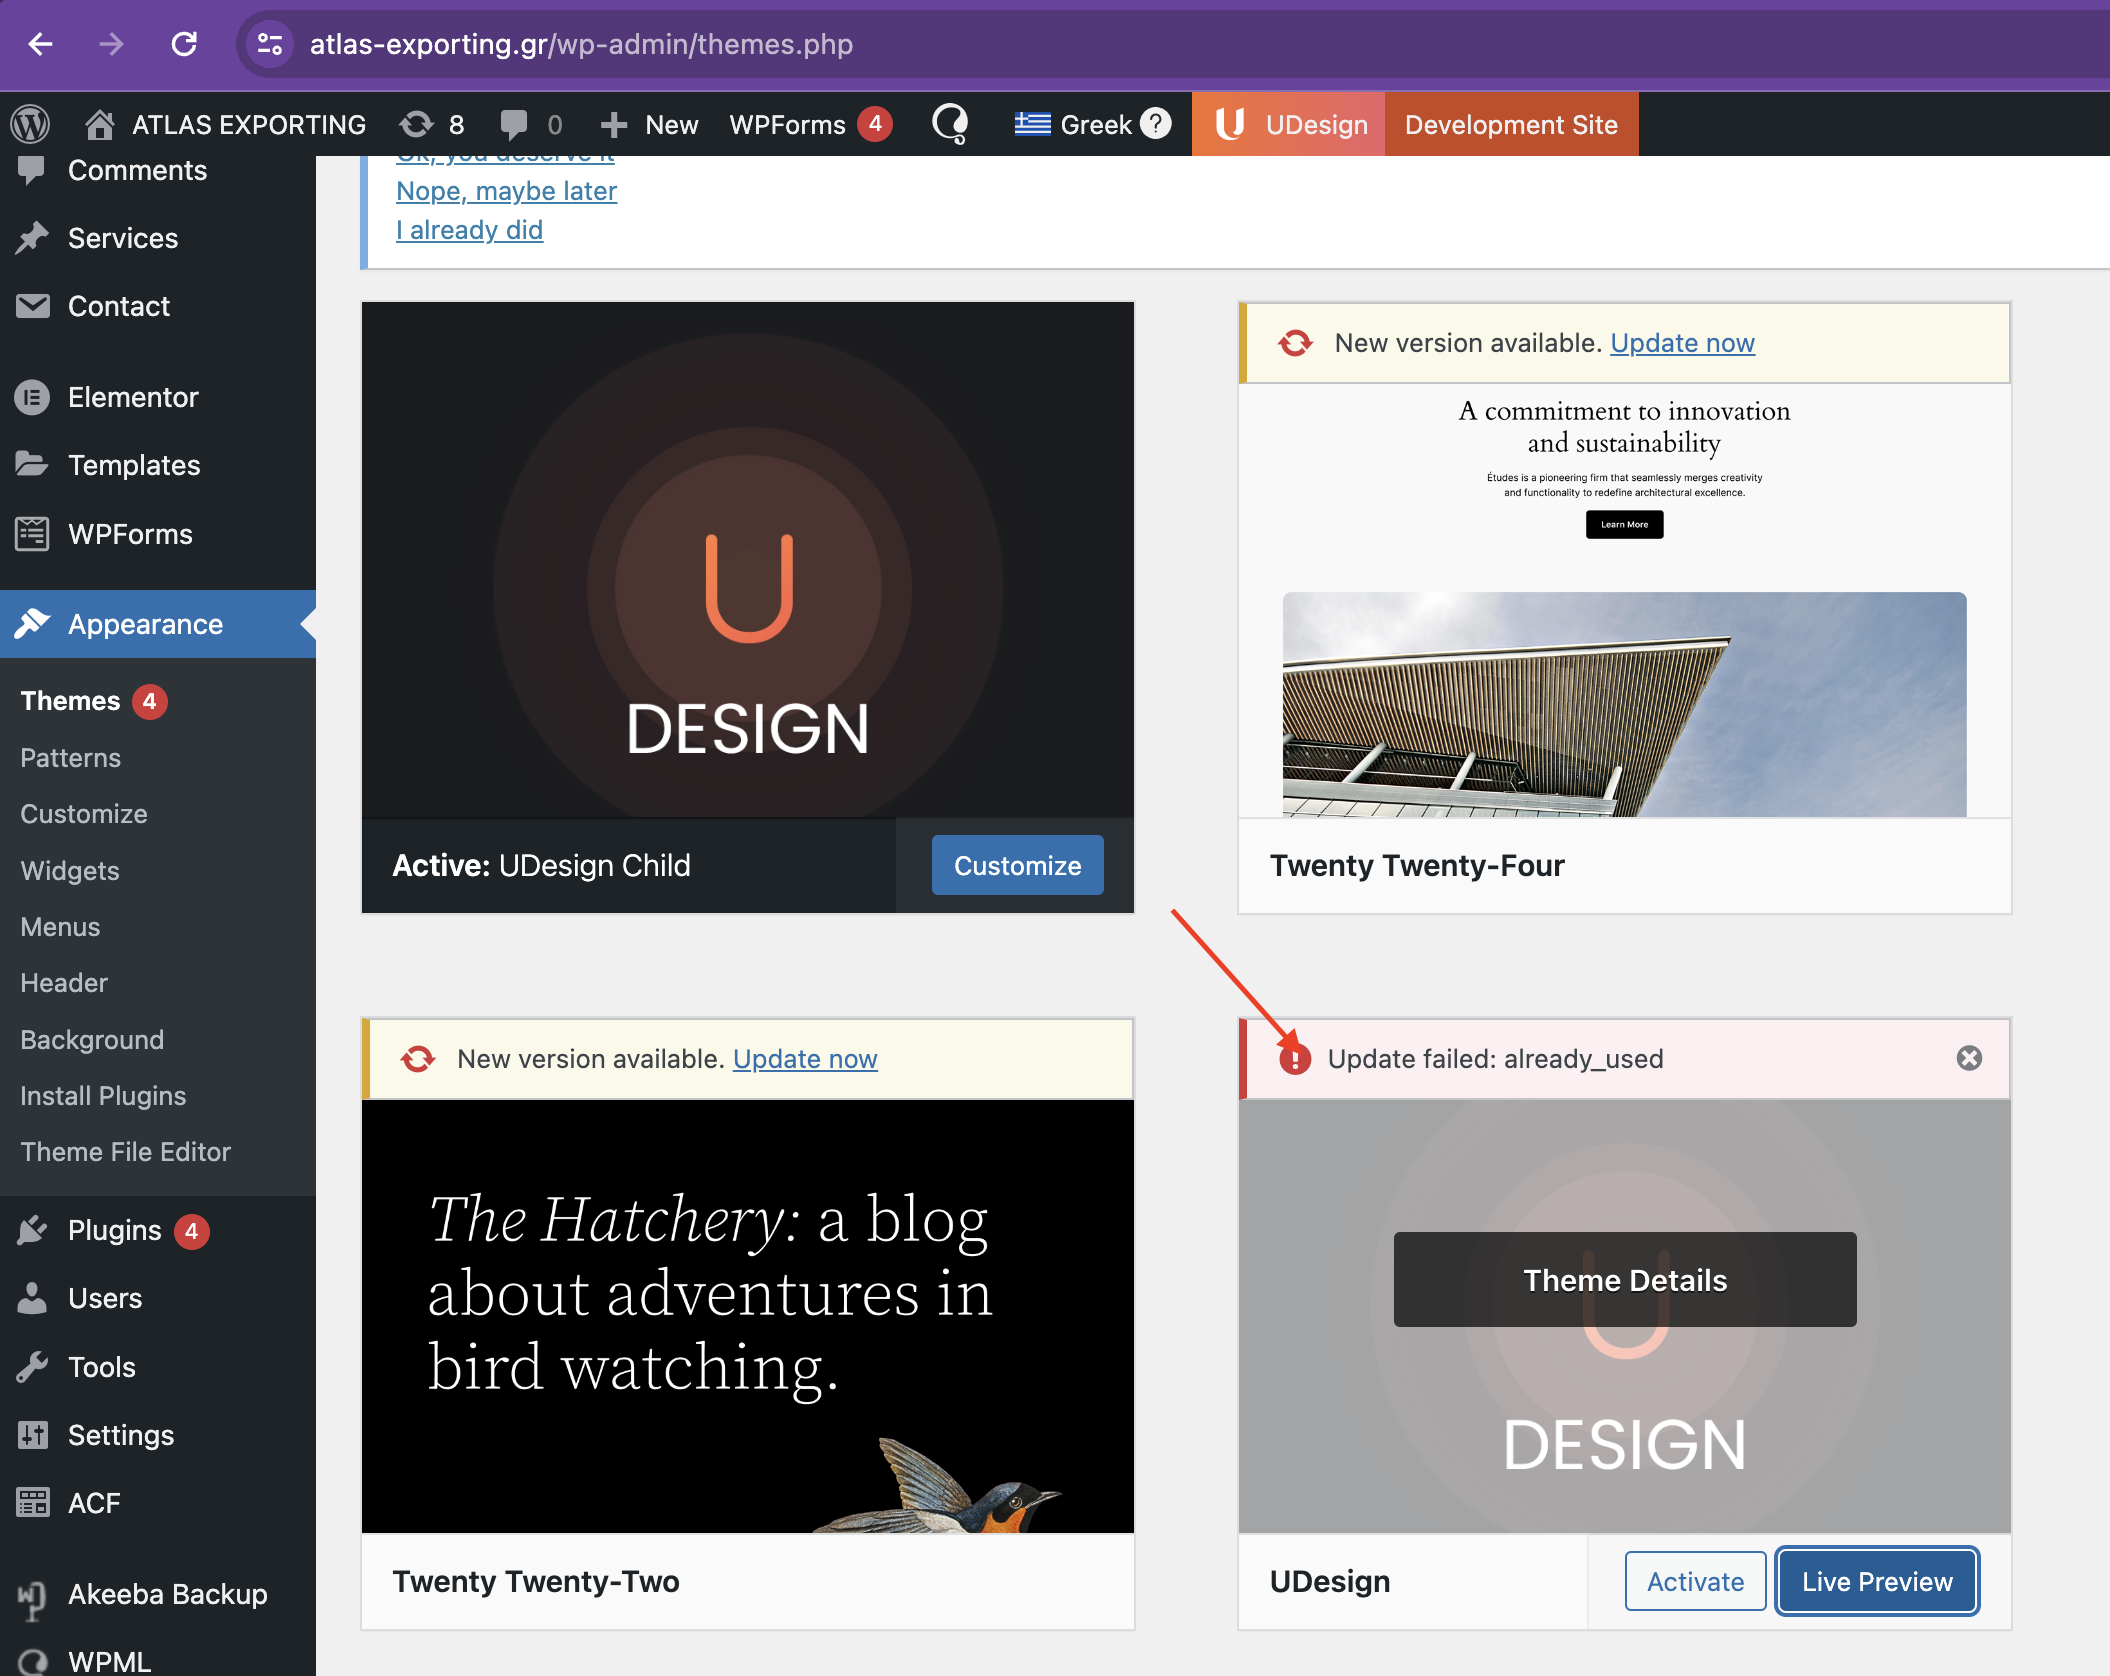This screenshot has height=1676, width=2110.
Task: Open Theme File Editor submenu item
Action: (x=125, y=1152)
